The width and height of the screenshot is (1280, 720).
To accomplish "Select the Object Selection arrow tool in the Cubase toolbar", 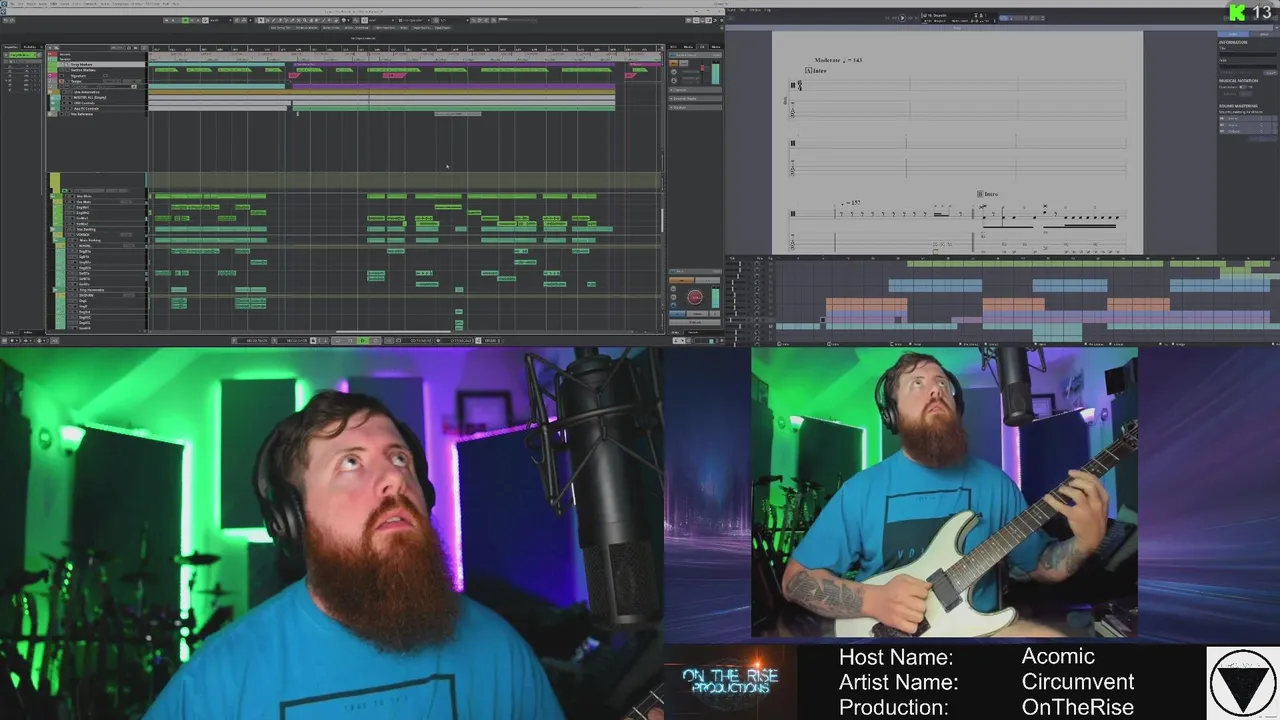I will click(261, 20).
